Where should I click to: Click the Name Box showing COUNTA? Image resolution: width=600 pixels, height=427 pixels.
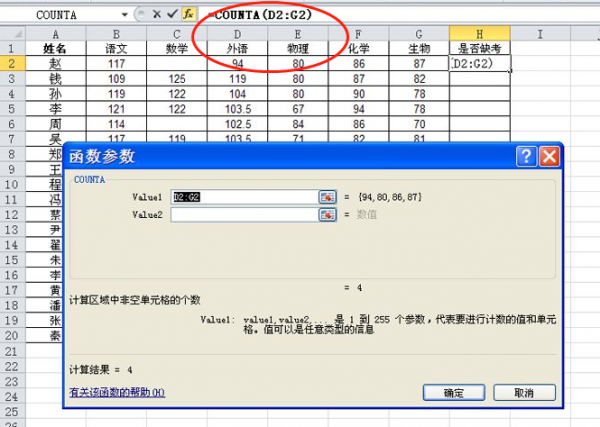57,15
